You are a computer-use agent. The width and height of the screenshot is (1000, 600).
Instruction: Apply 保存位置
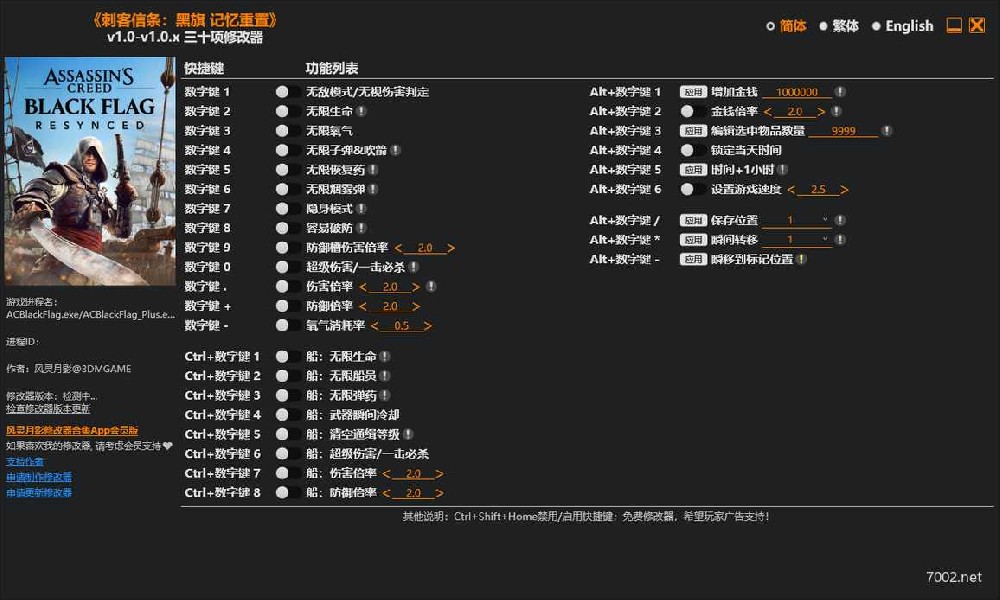[693, 220]
